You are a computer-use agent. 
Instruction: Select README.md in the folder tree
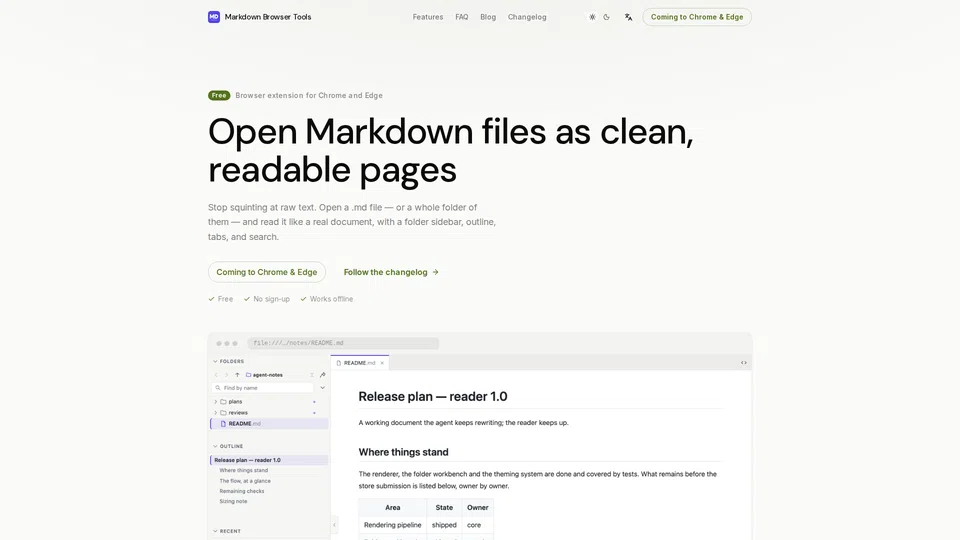(x=269, y=424)
